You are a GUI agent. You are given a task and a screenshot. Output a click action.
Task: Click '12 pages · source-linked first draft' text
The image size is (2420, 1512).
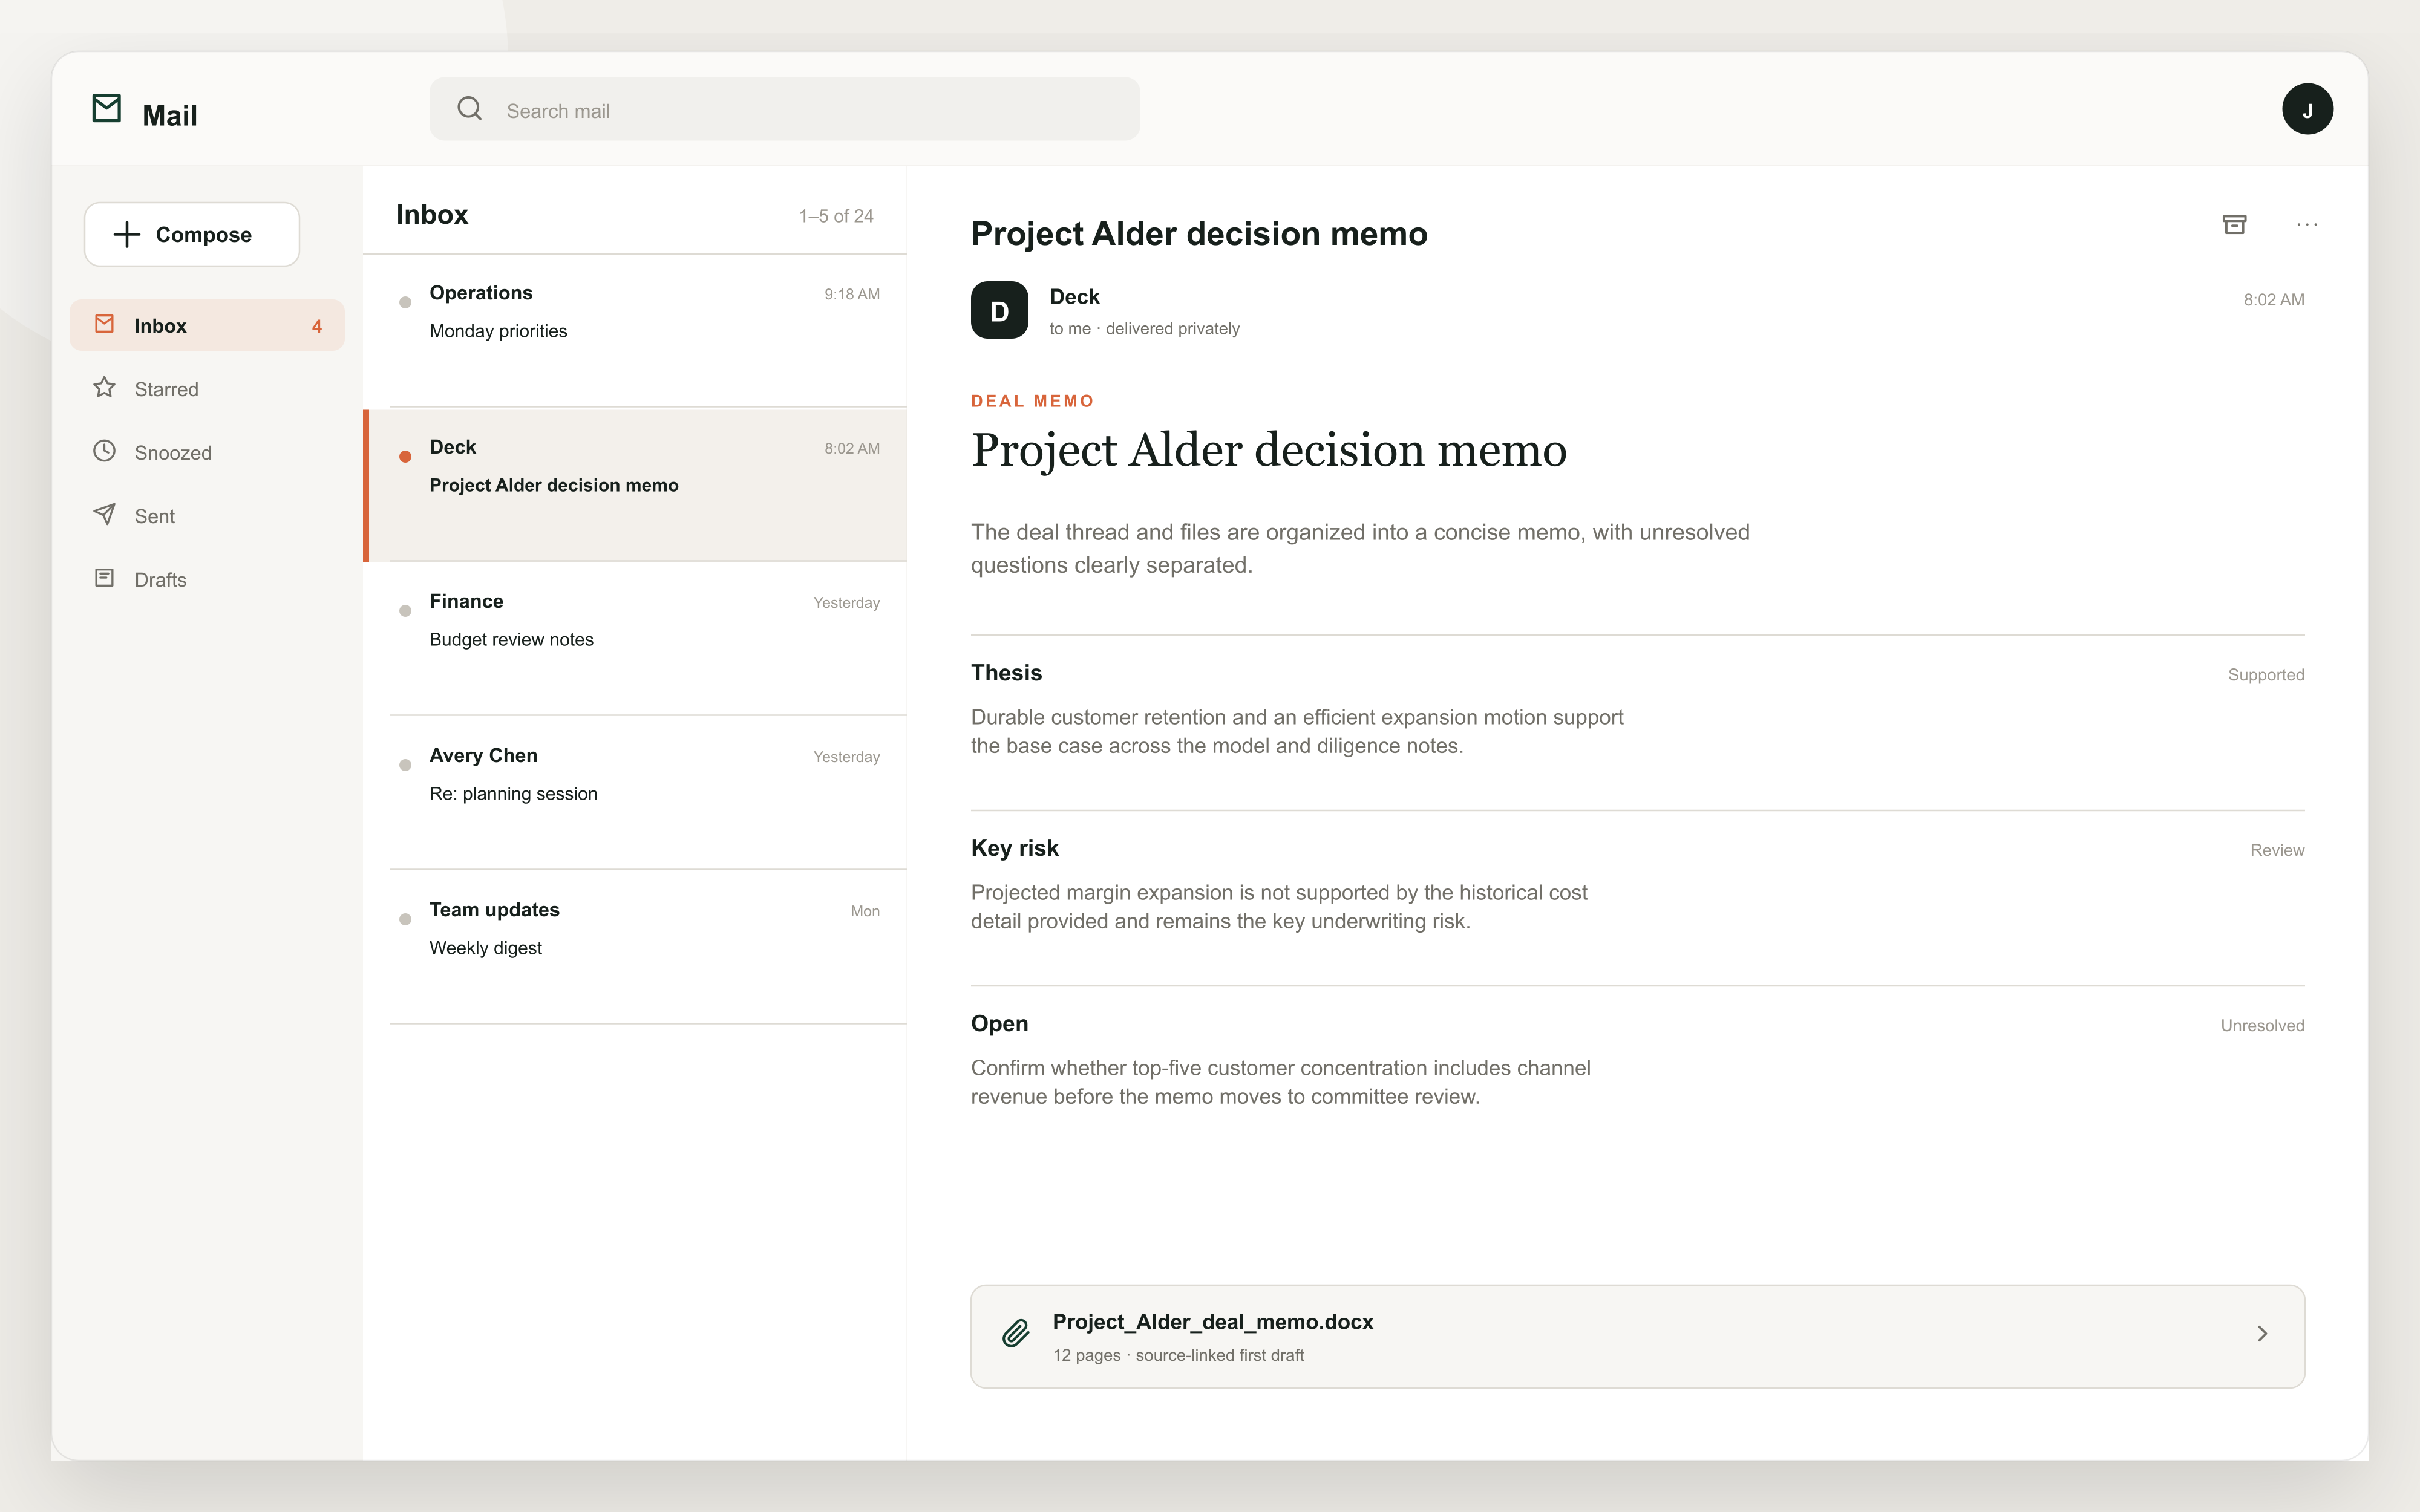[1178, 1356]
